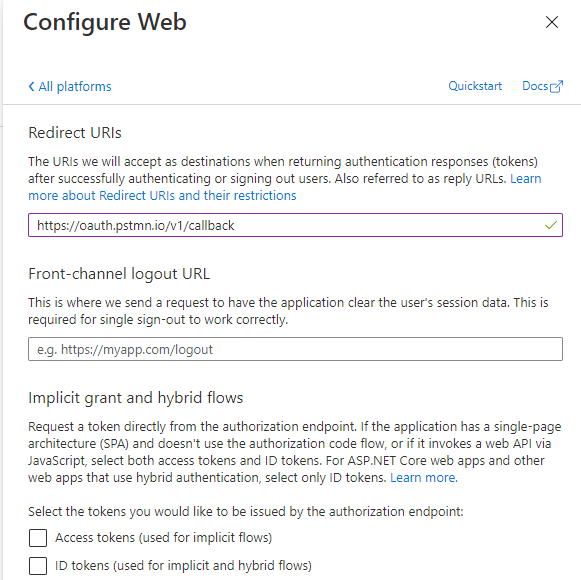Screen dimensions: 581x580
Task: Enable the ID tokens checkbox
Action: pyautogui.click(x=38, y=566)
